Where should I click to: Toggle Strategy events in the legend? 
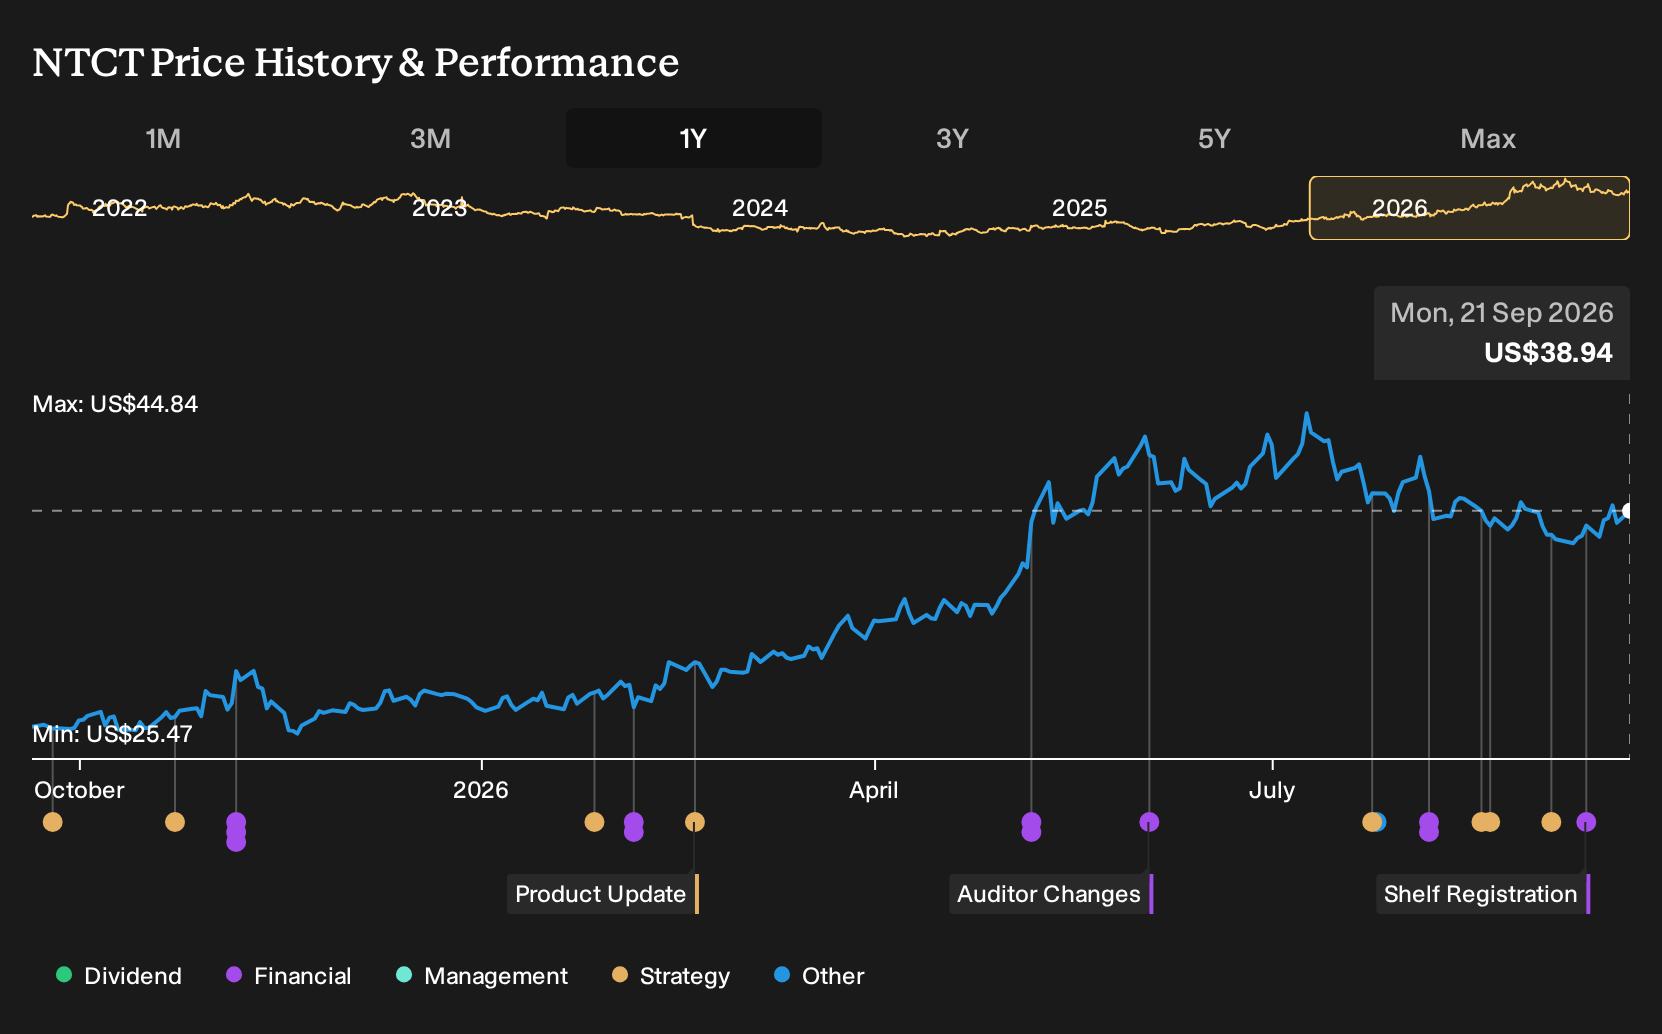(x=671, y=976)
